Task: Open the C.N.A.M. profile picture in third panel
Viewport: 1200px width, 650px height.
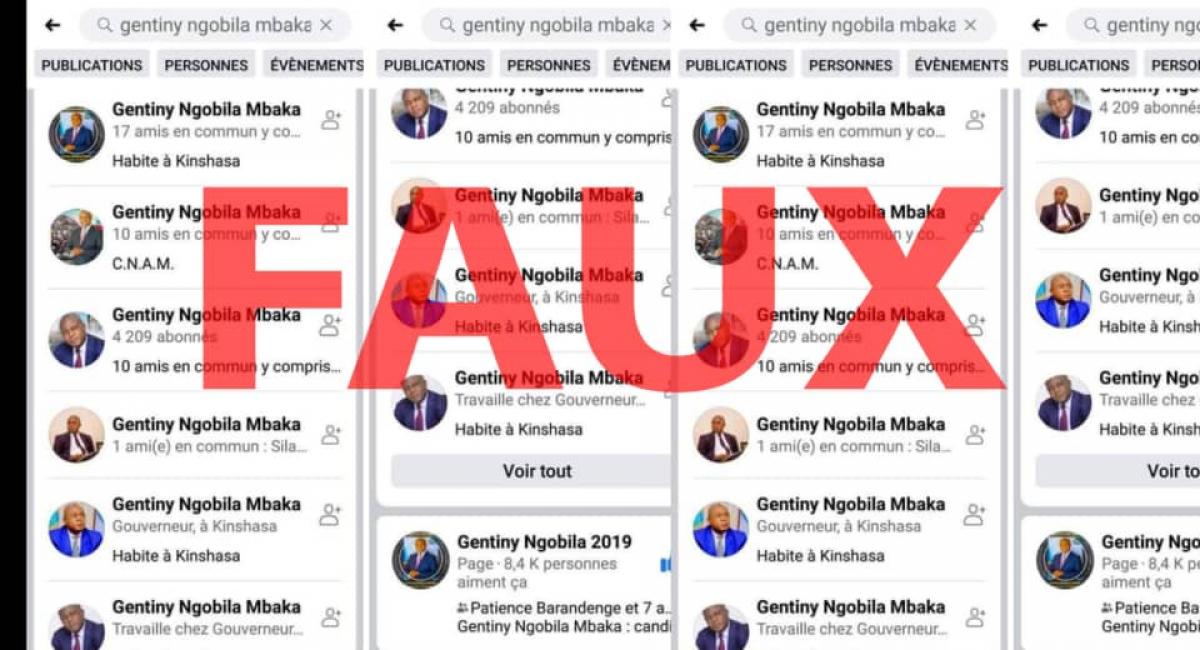Action: (721, 237)
